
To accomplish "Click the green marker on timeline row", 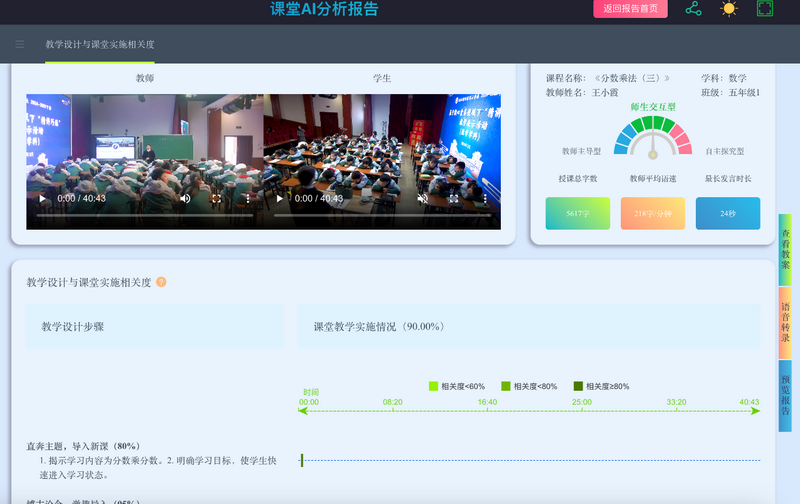I will click(x=302, y=460).
